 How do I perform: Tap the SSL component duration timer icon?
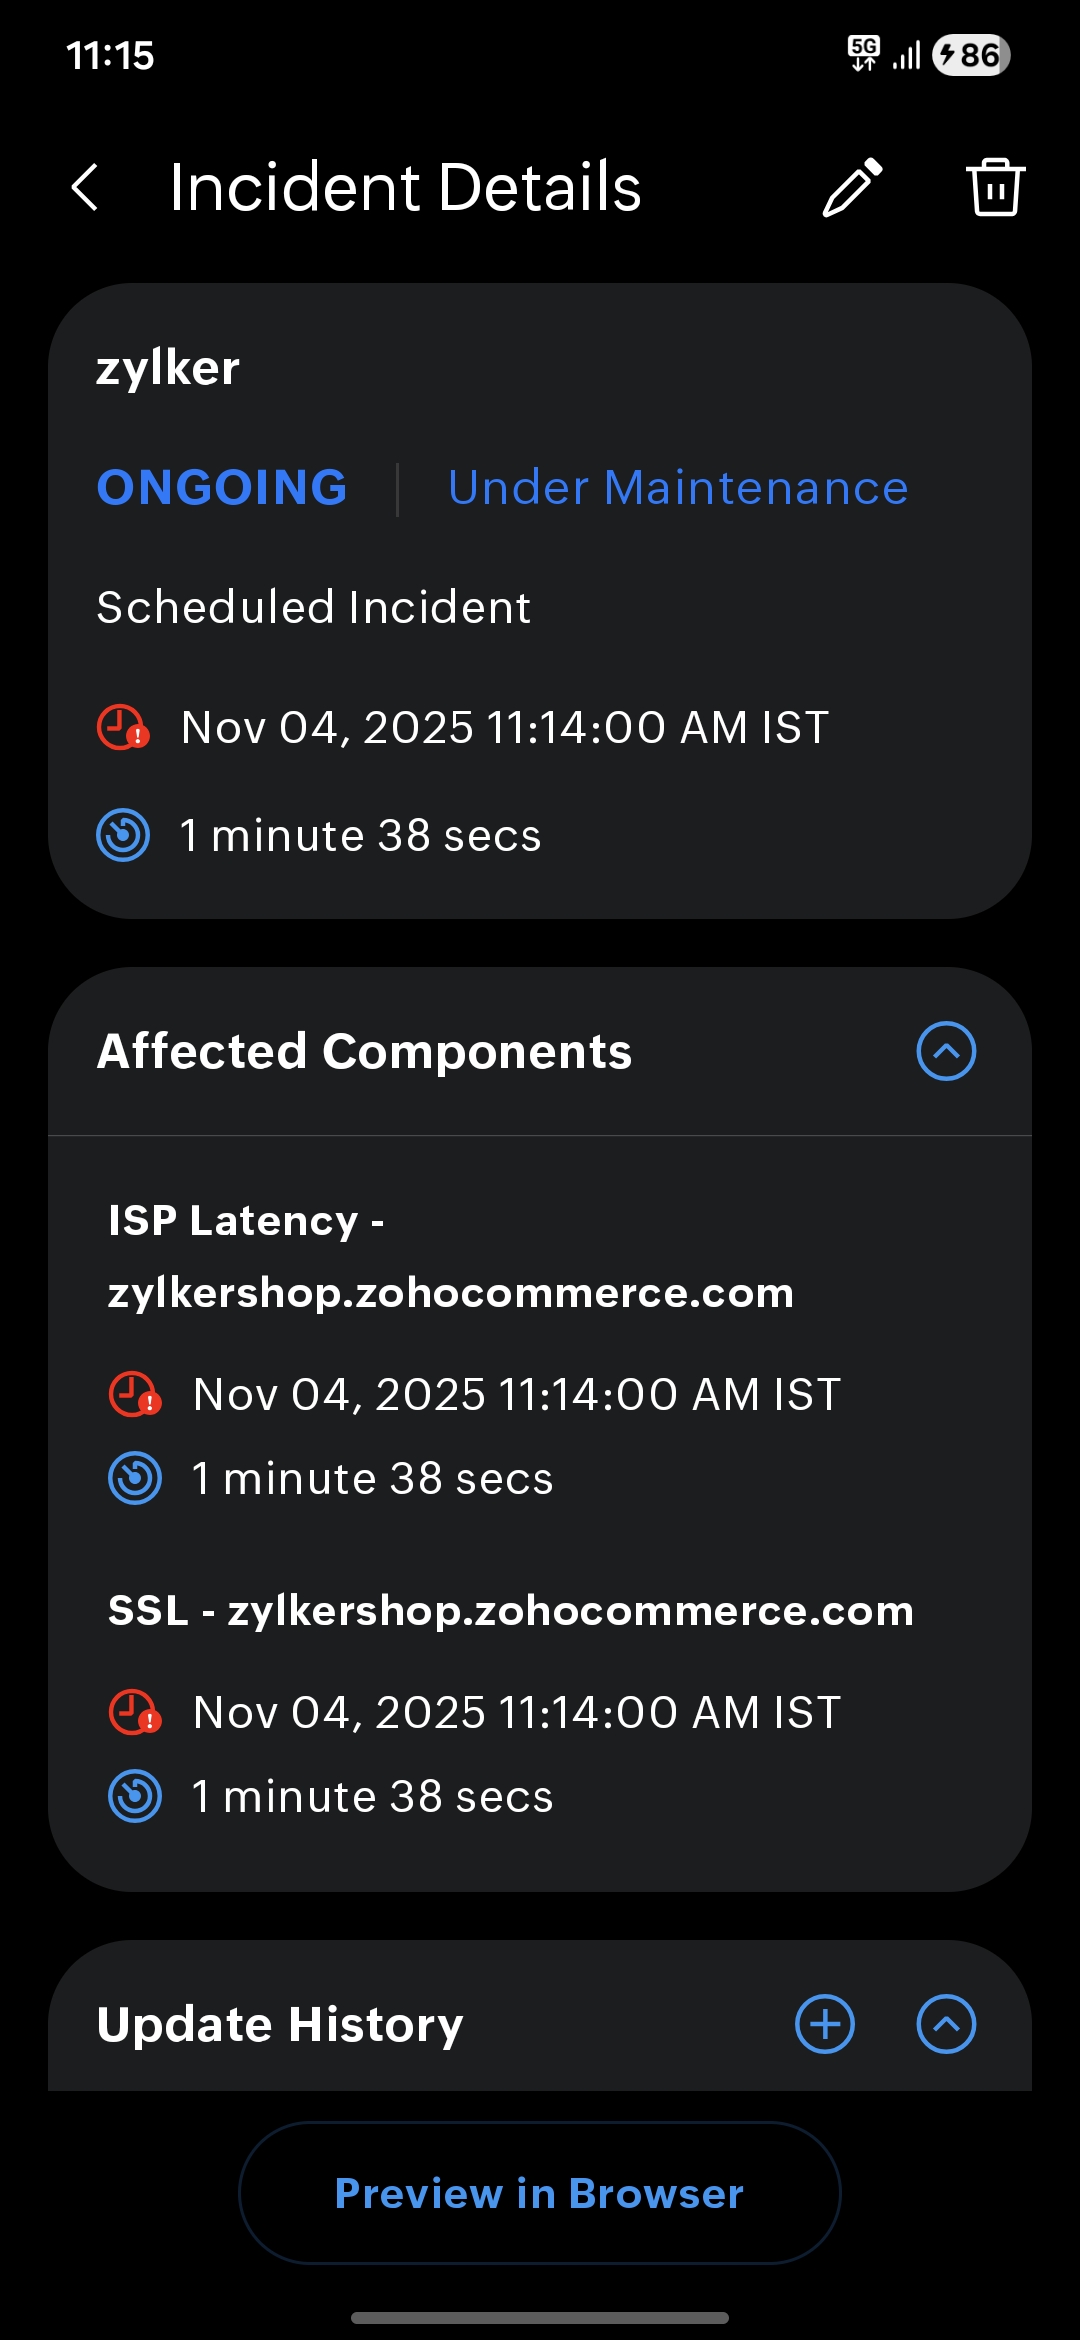(135, 1796)
